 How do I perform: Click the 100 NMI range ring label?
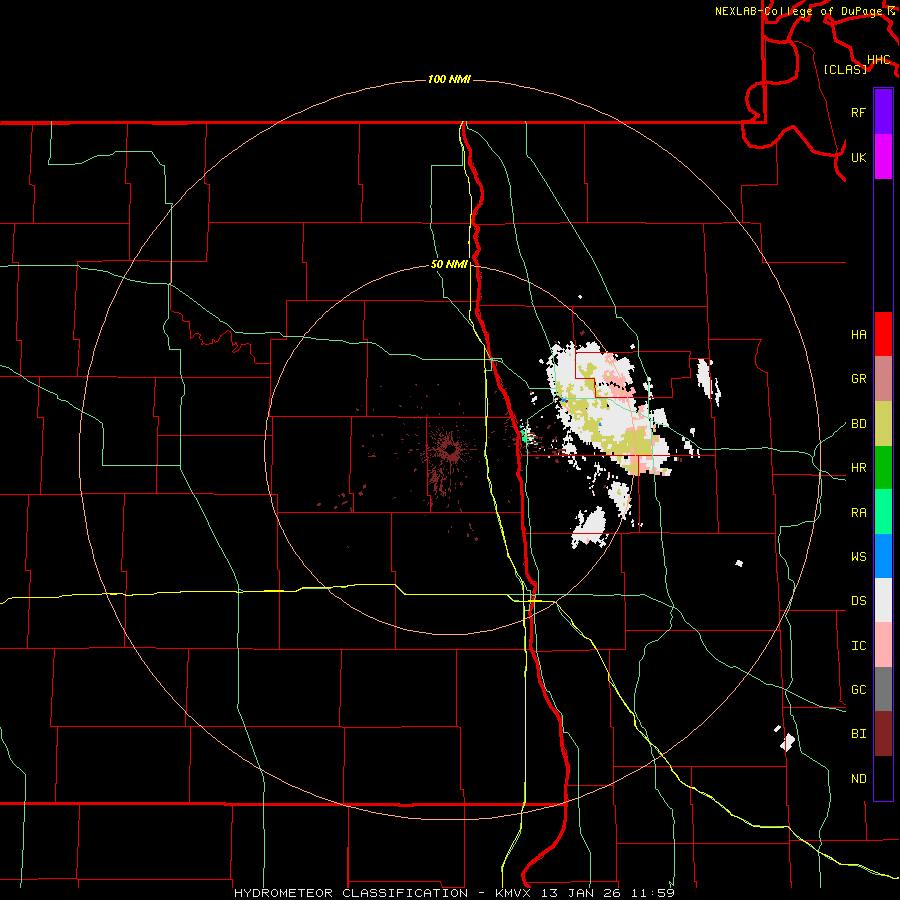[x=449, y=79]
